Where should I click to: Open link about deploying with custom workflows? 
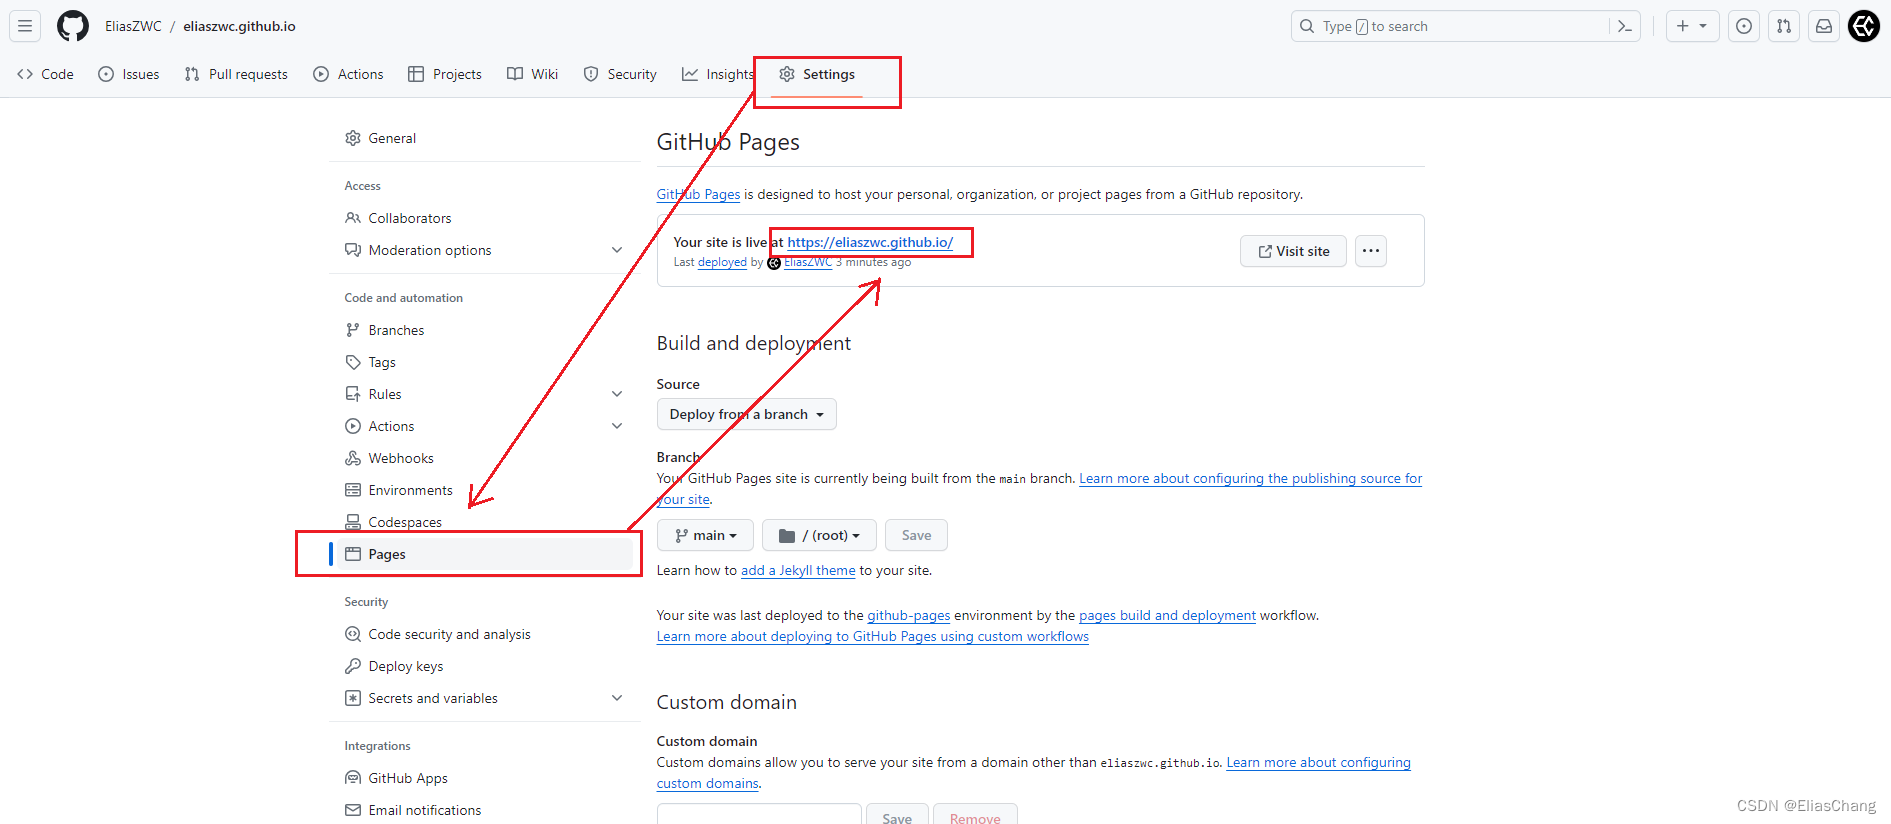point(873,636)
